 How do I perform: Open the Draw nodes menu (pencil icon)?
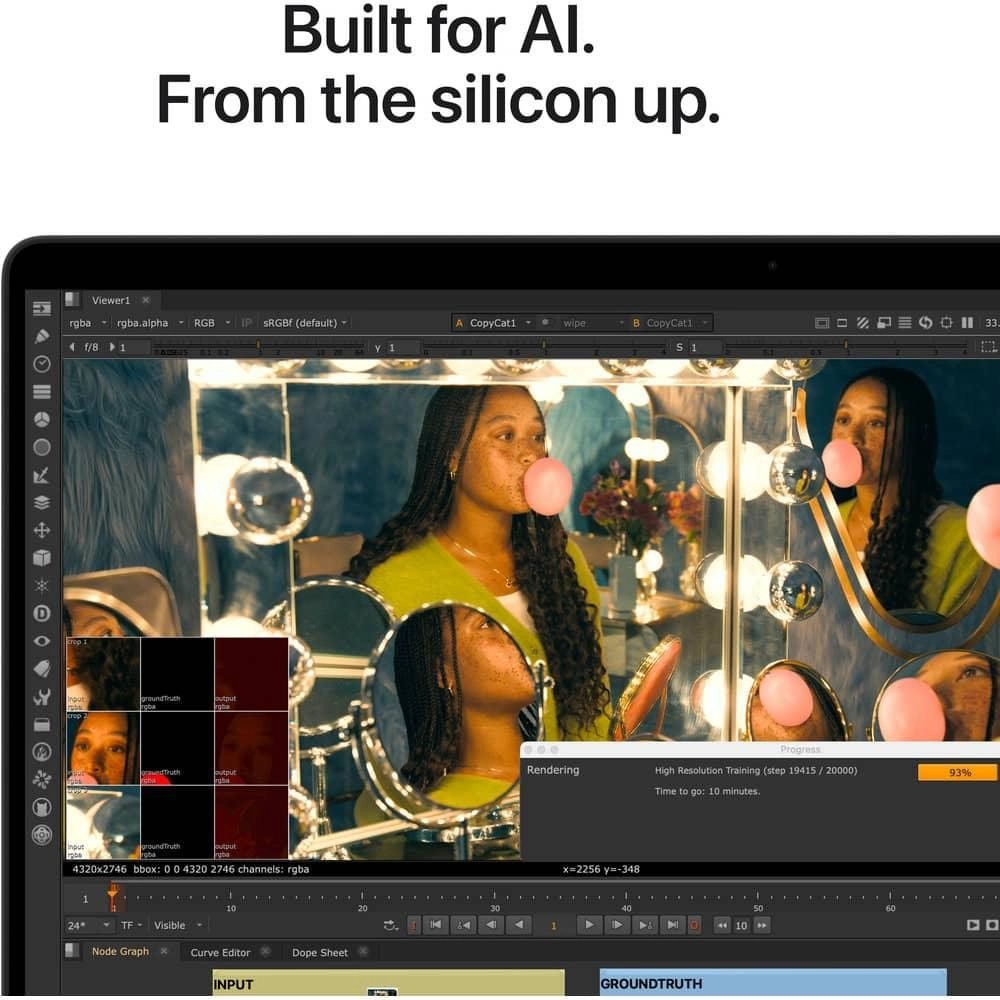(x=42, y=336)
